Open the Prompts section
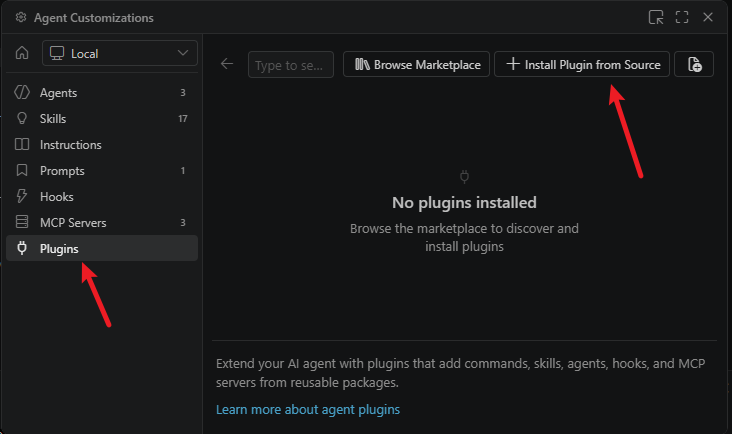Viewport: 732px width, 434px height. [x=102, y=171]
